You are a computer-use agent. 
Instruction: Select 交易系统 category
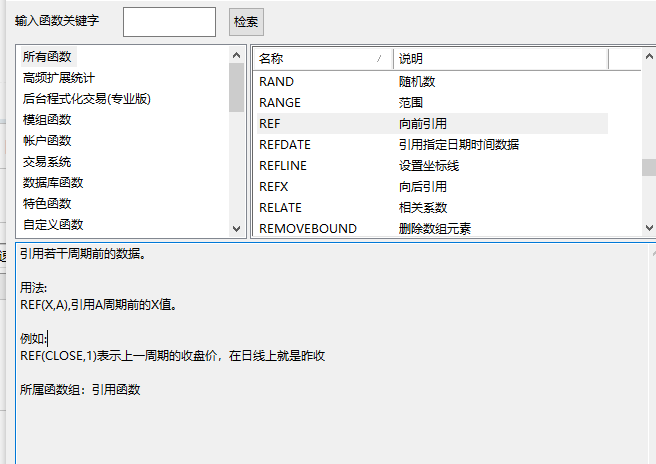pos(47,162)
